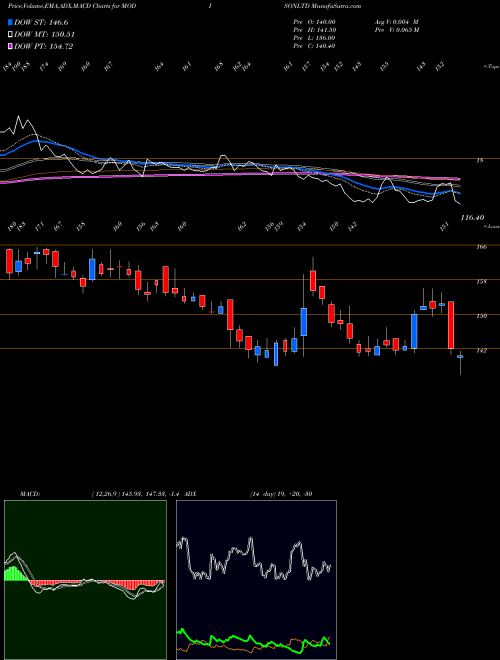This screenshot has width=500, height=660.
Task: Click the ADX panel title
Action: coord(191,493)
